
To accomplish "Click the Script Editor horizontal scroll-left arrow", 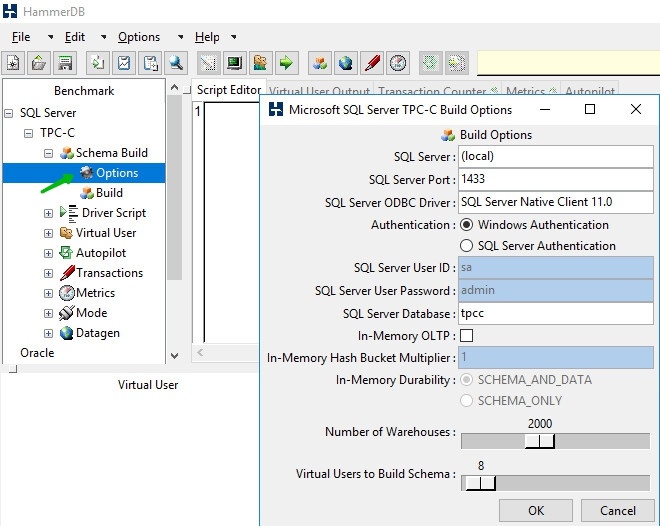I will (200, 353).
